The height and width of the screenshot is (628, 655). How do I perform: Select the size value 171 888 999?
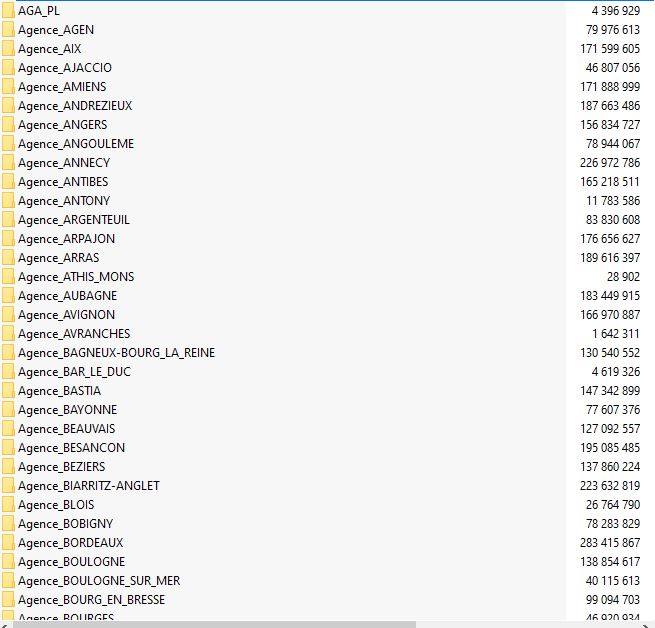pos(610,87)
